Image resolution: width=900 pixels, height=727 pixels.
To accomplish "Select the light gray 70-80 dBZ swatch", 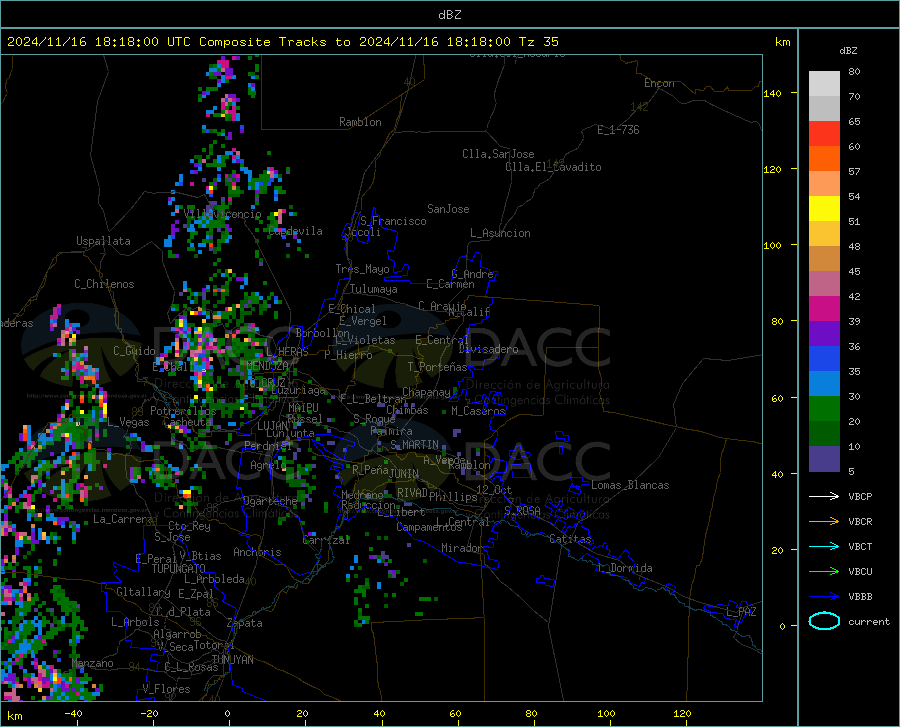I will pyautogui.click(x=824, y=84).
